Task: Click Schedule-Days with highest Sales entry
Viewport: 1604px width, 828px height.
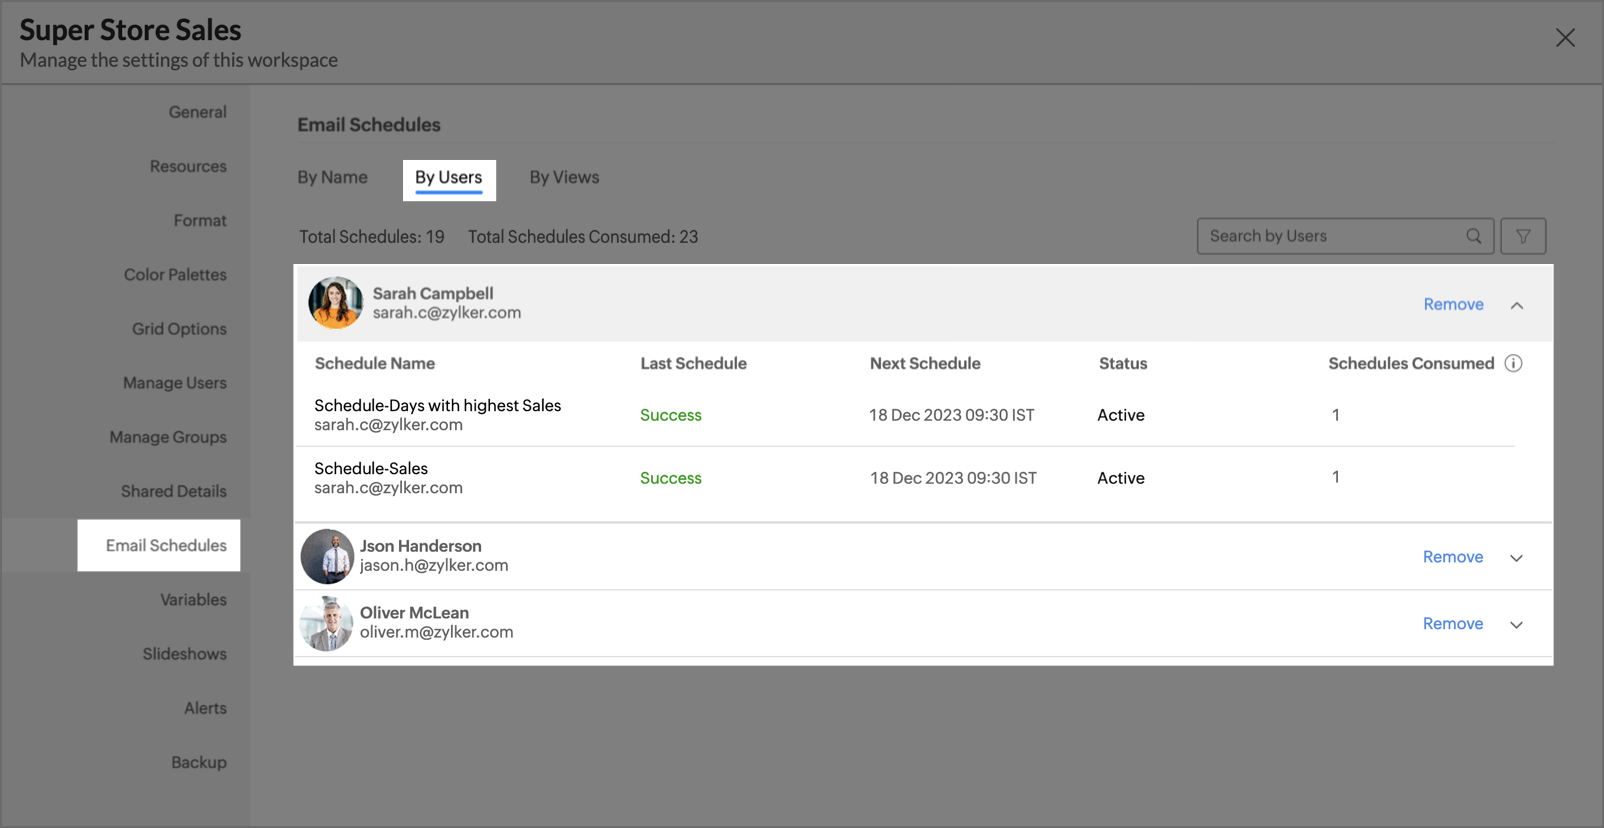Action: [437, 405]
